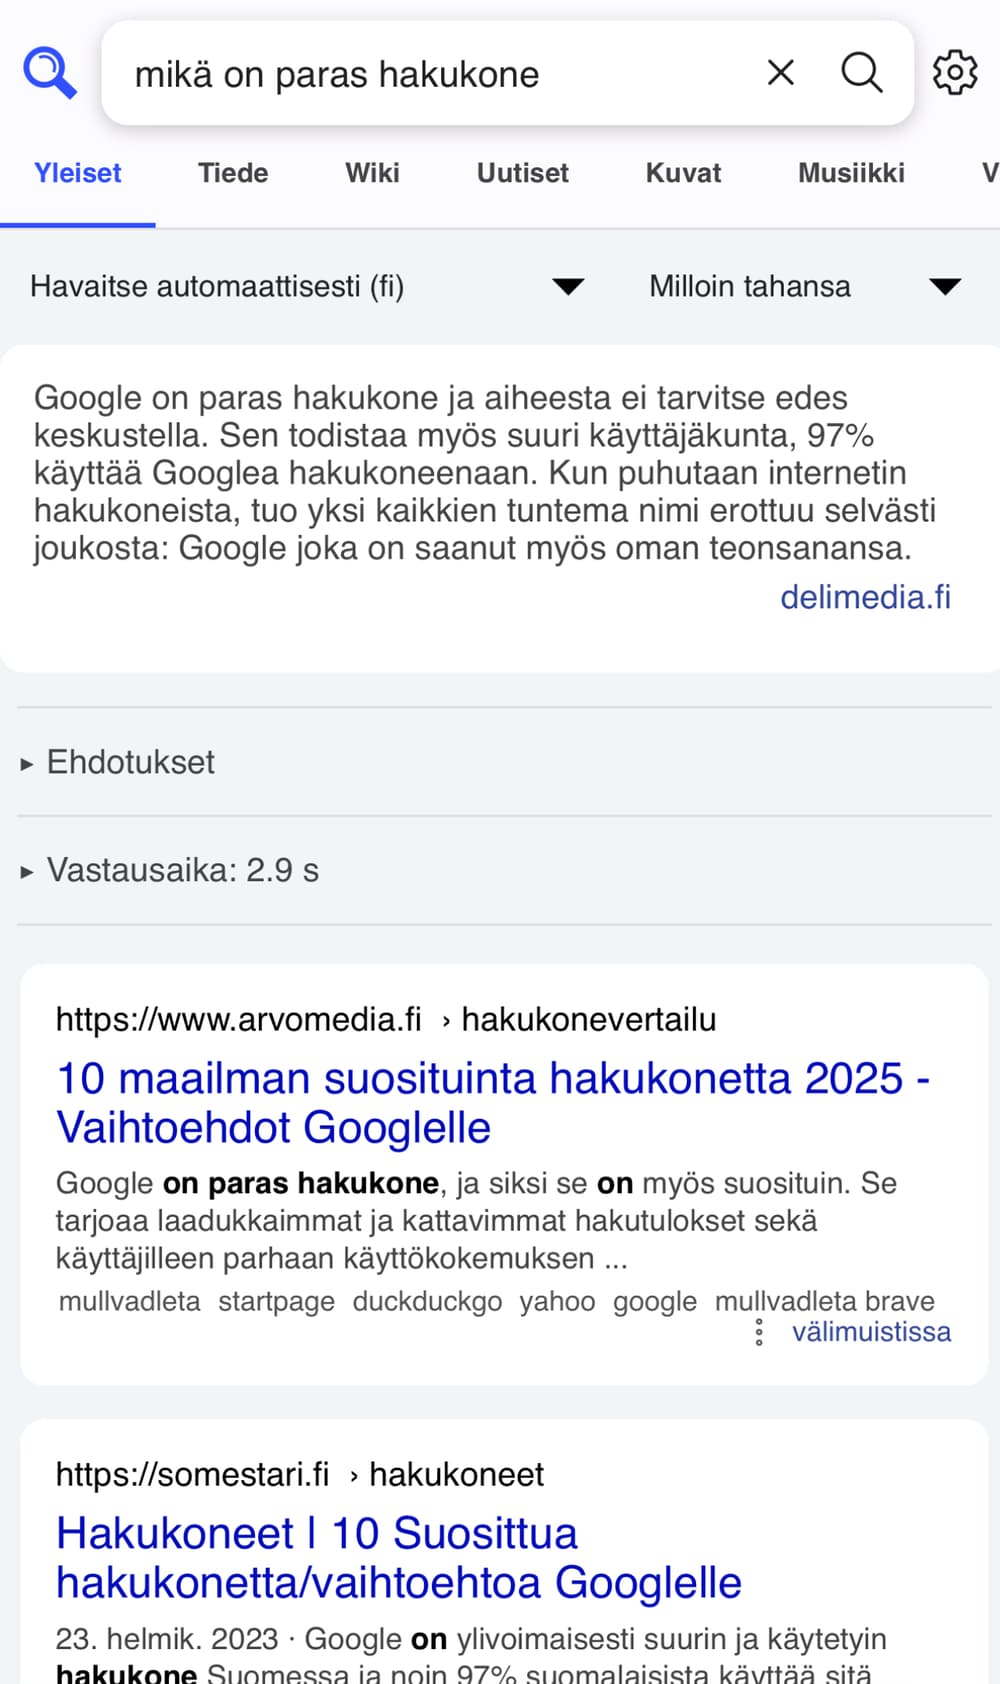Open the delimedia.fi source link
1000x1684 pixels.
click(865, 597)
